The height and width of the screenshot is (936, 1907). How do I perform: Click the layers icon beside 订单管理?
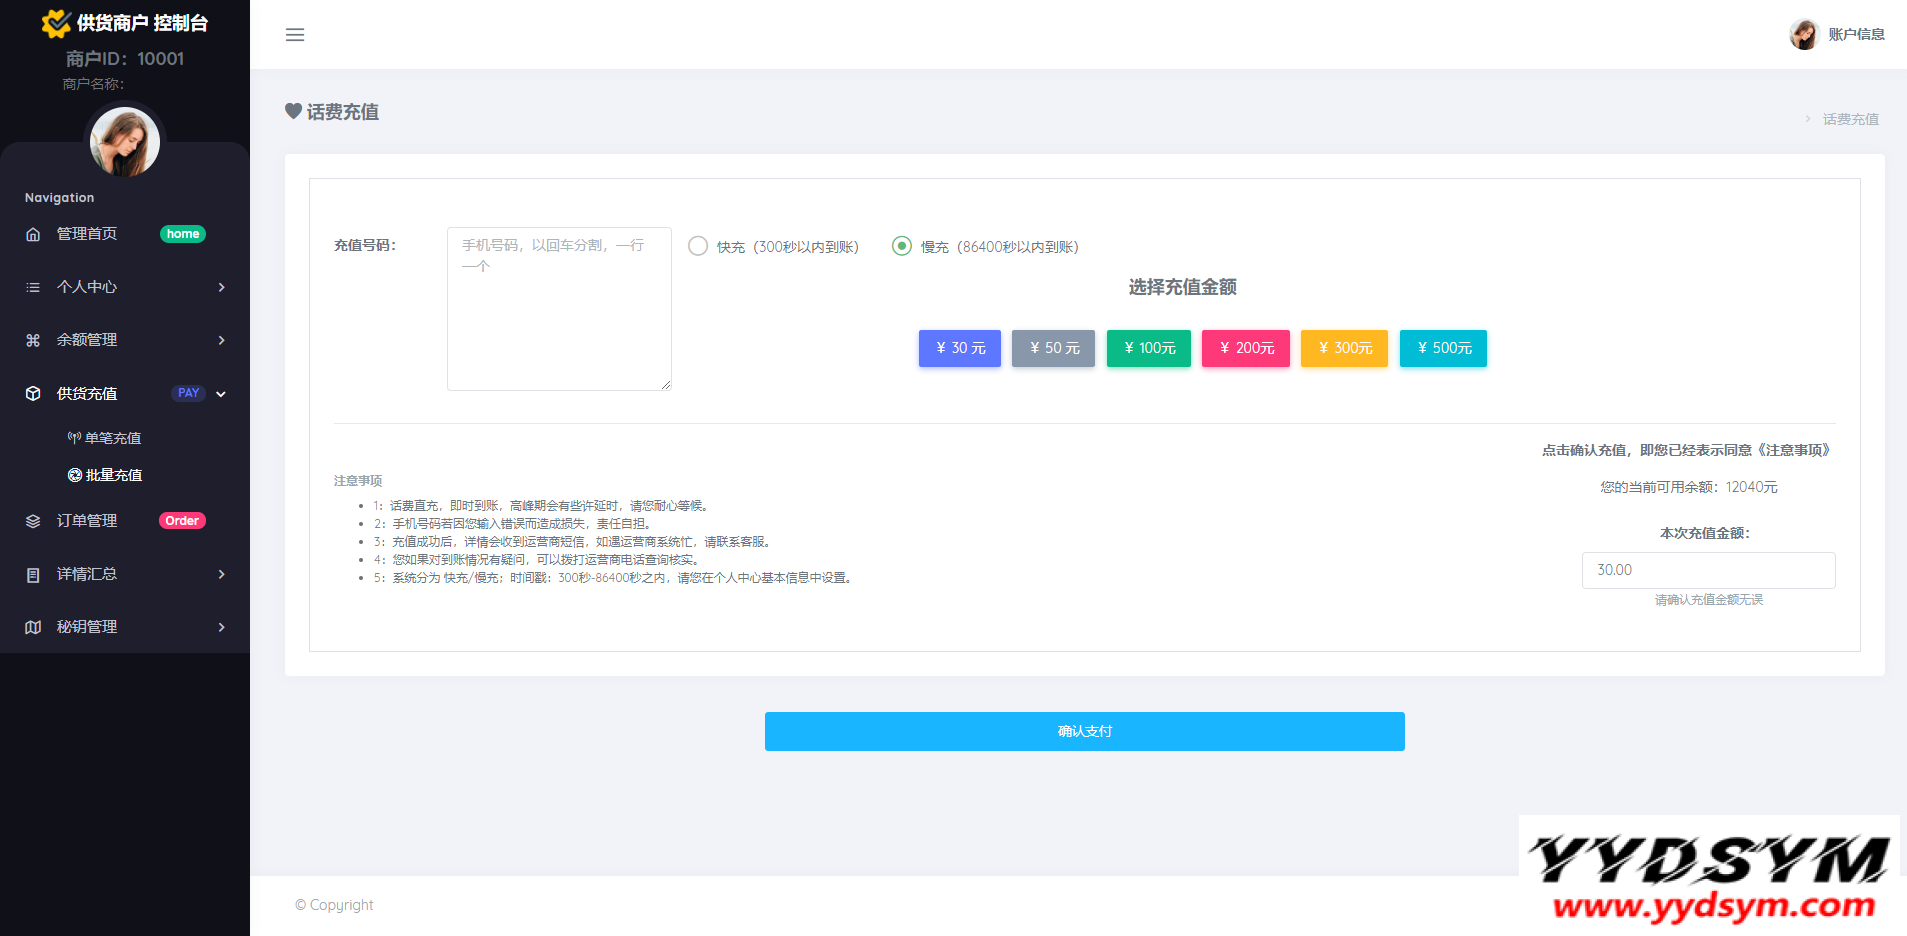pos(33,521)
